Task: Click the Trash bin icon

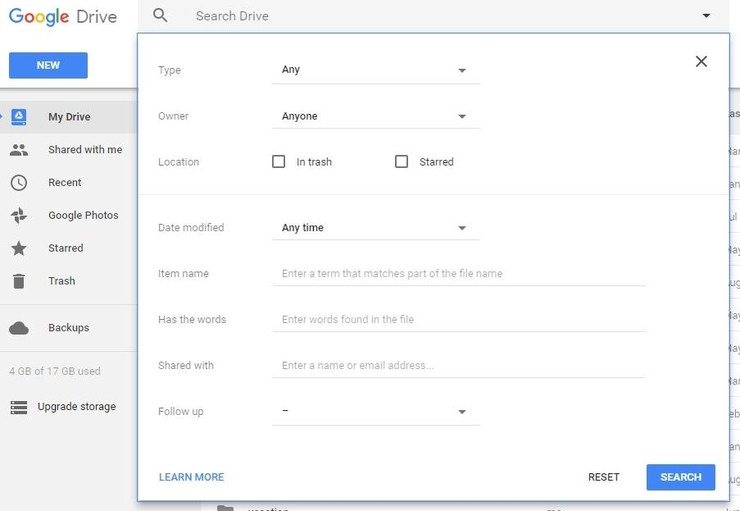Action: tap(19, 281)
